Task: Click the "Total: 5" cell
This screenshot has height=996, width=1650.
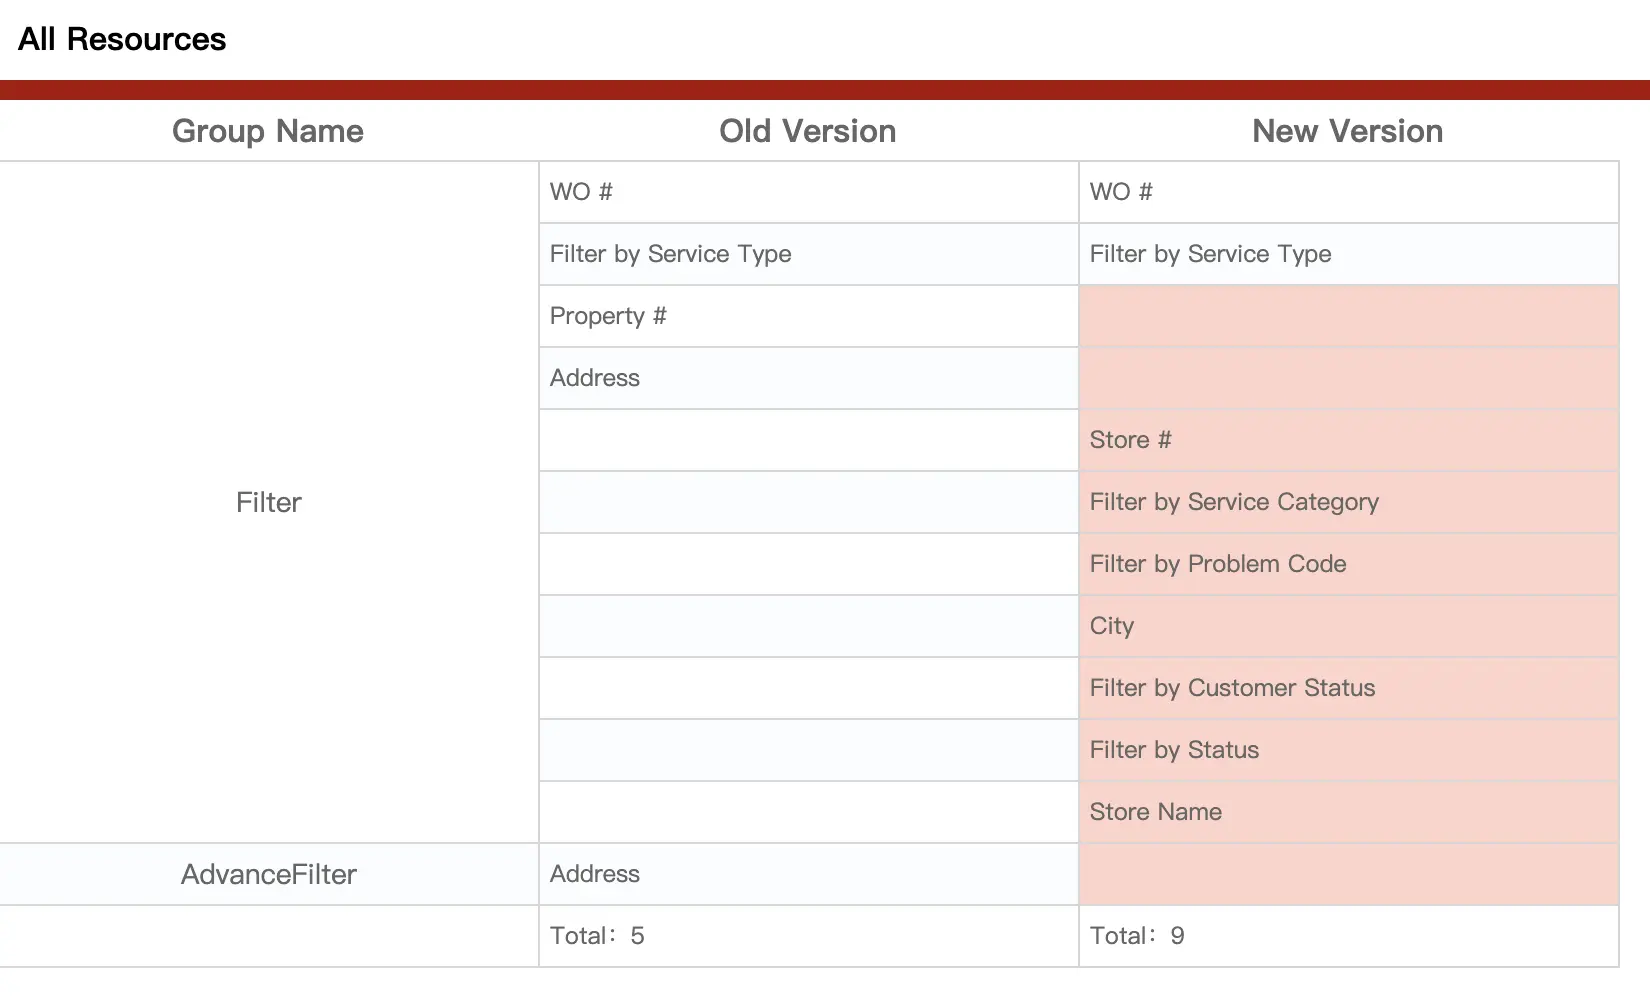Action: click(x=809, y=936)
